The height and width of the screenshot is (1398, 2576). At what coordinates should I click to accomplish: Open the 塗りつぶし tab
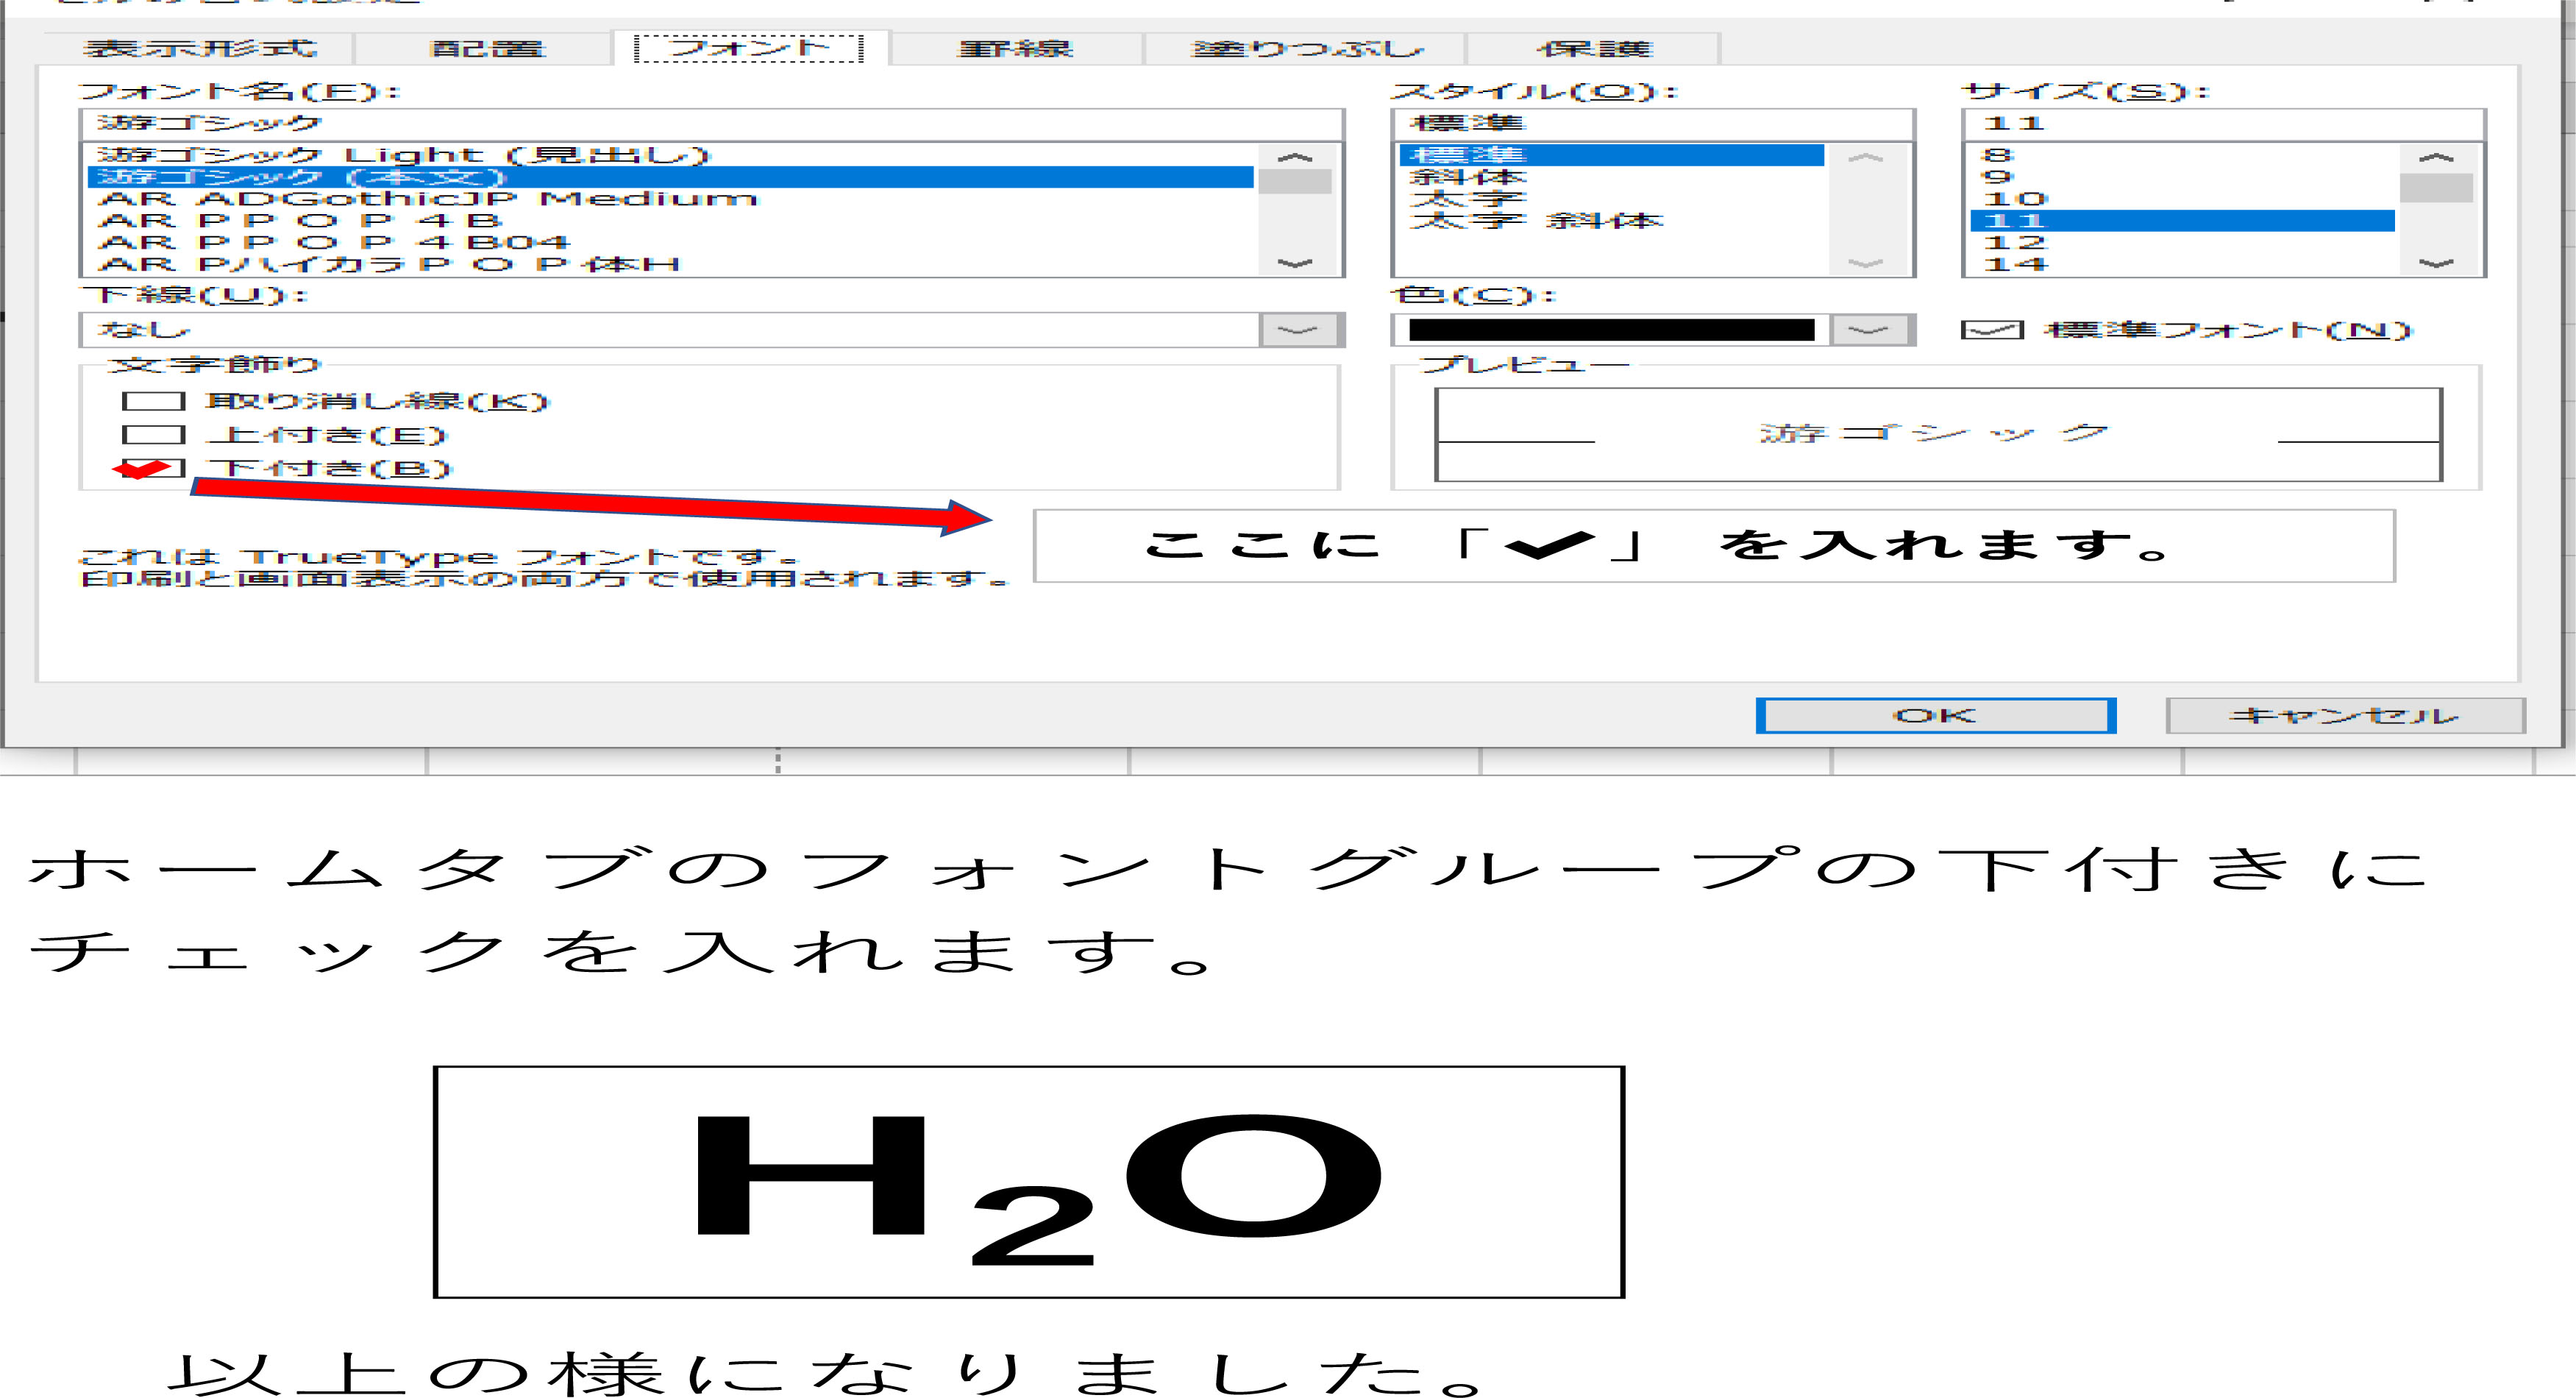click(1306, 48)
